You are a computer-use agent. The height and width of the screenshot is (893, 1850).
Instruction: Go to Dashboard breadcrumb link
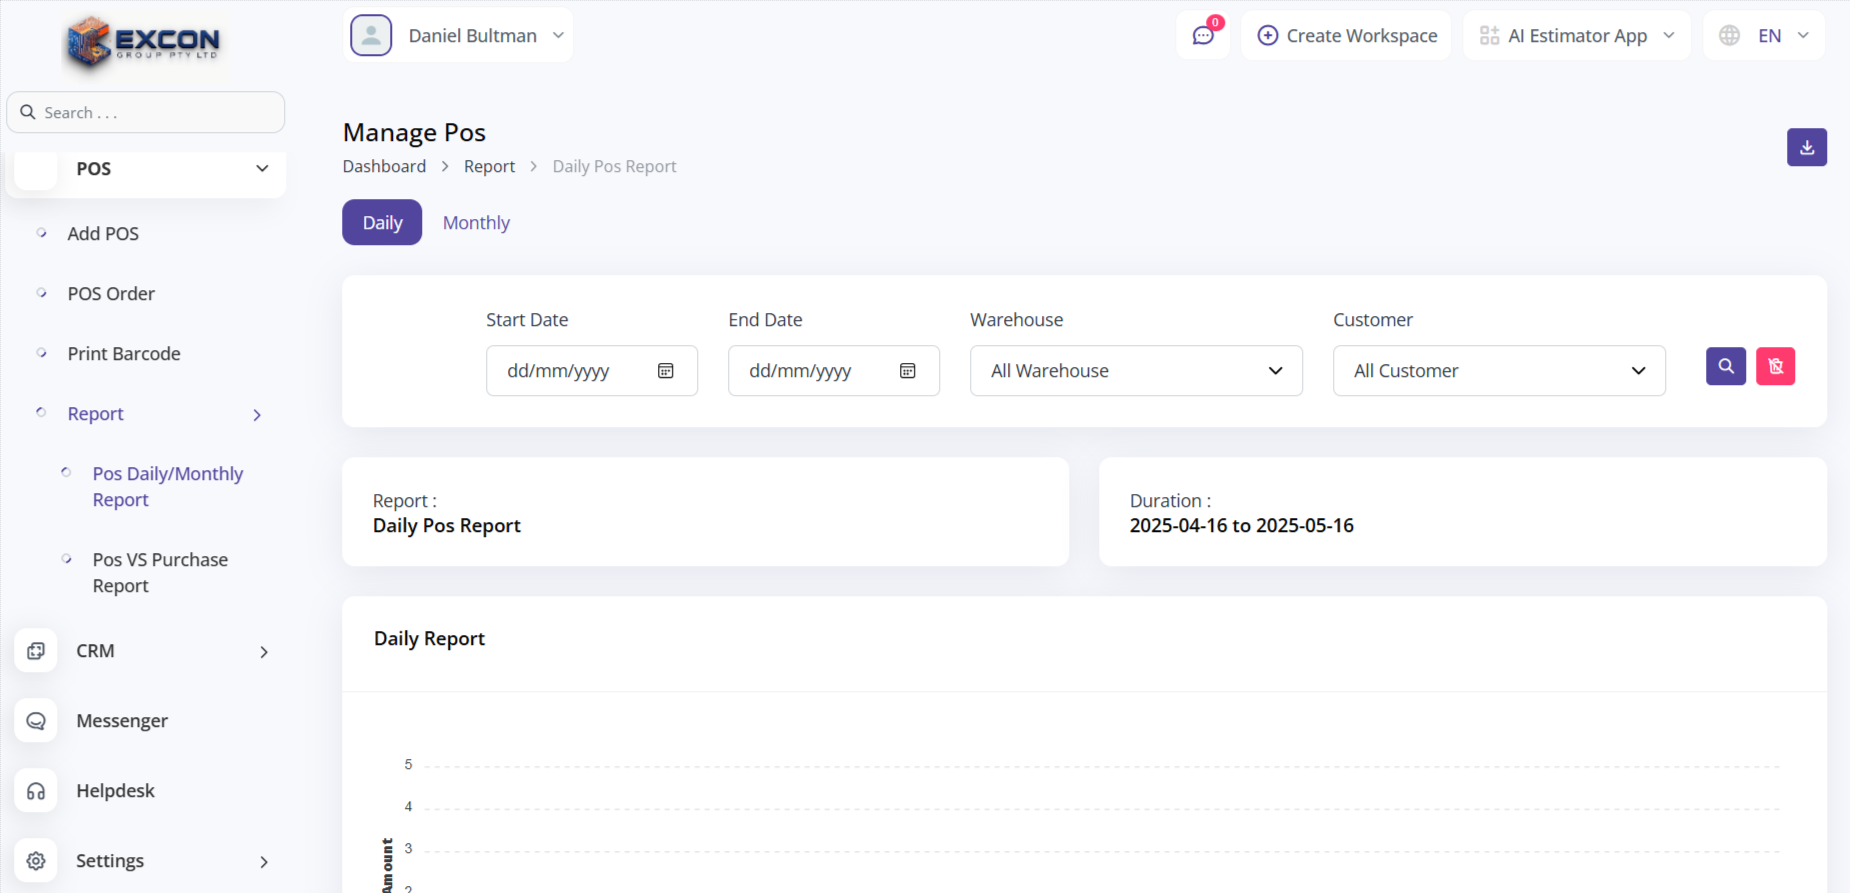(384, 167)
